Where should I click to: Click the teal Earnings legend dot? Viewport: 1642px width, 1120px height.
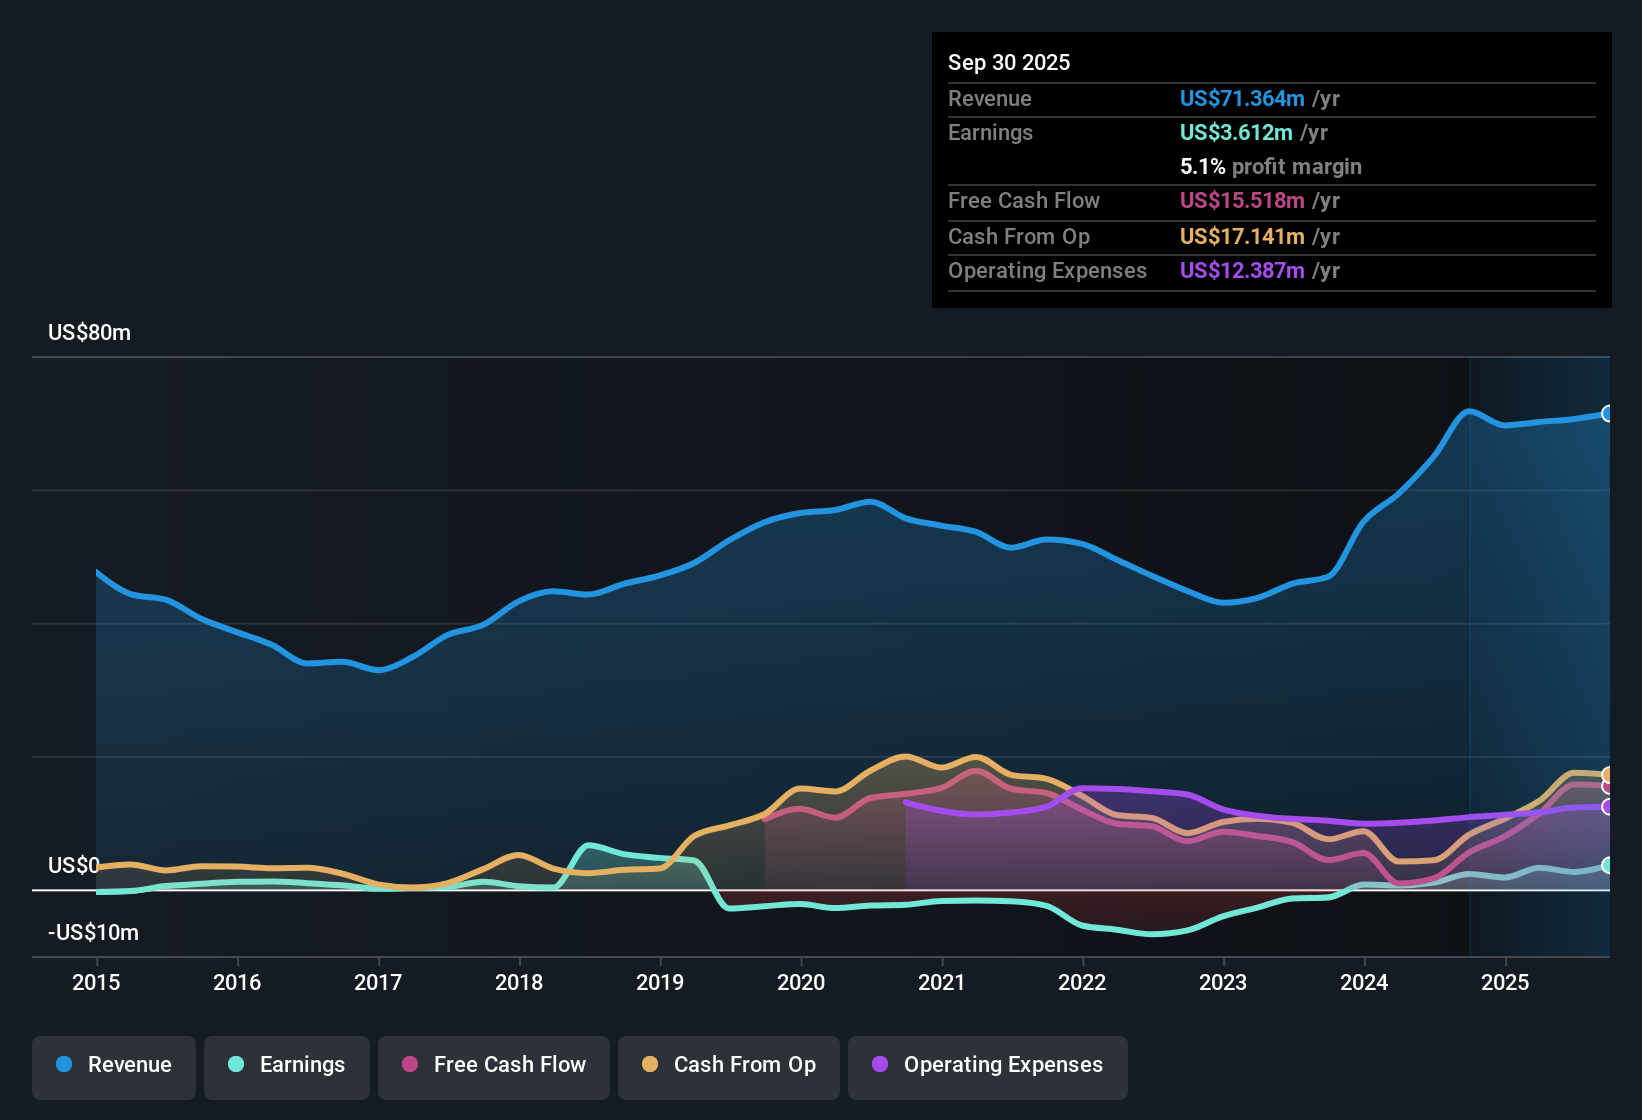[236, 1065]
